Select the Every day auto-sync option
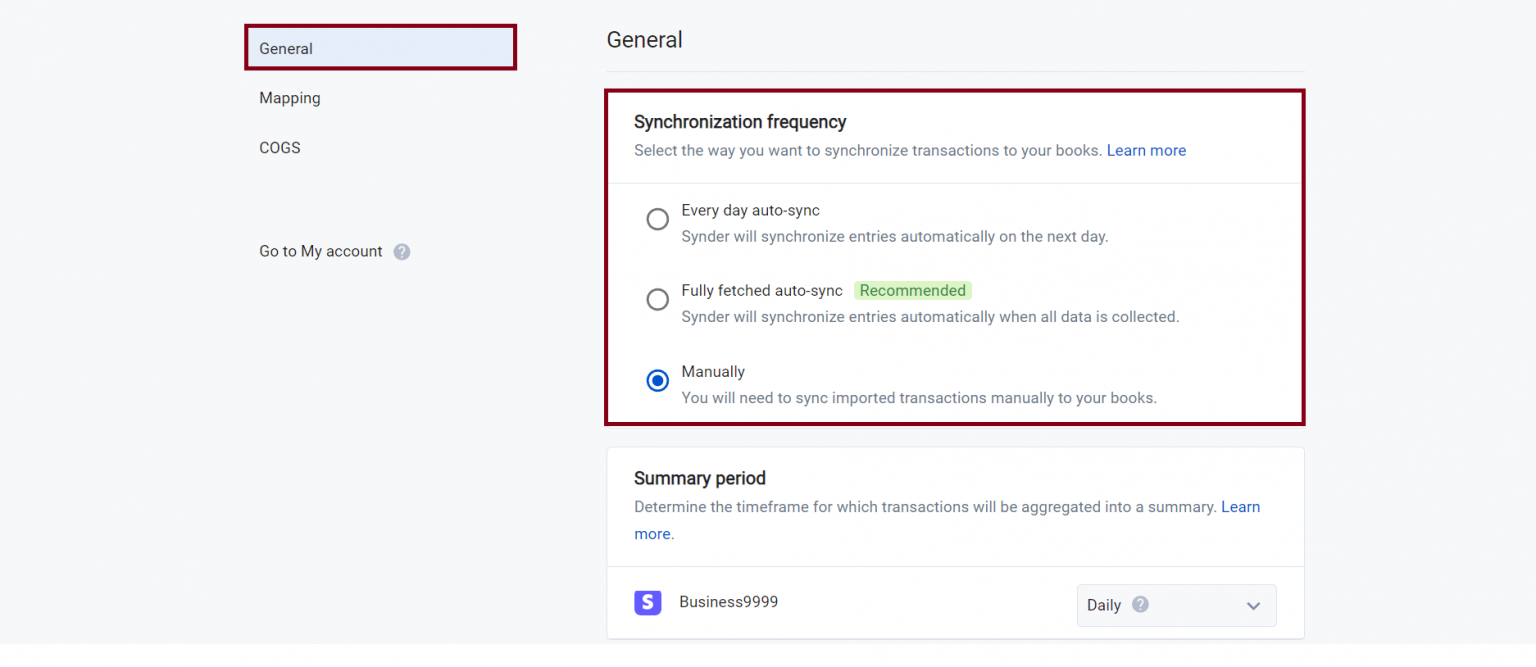The width and height of the screenshot is (1536, 667). pyautogui.click(x=657, y=218)
